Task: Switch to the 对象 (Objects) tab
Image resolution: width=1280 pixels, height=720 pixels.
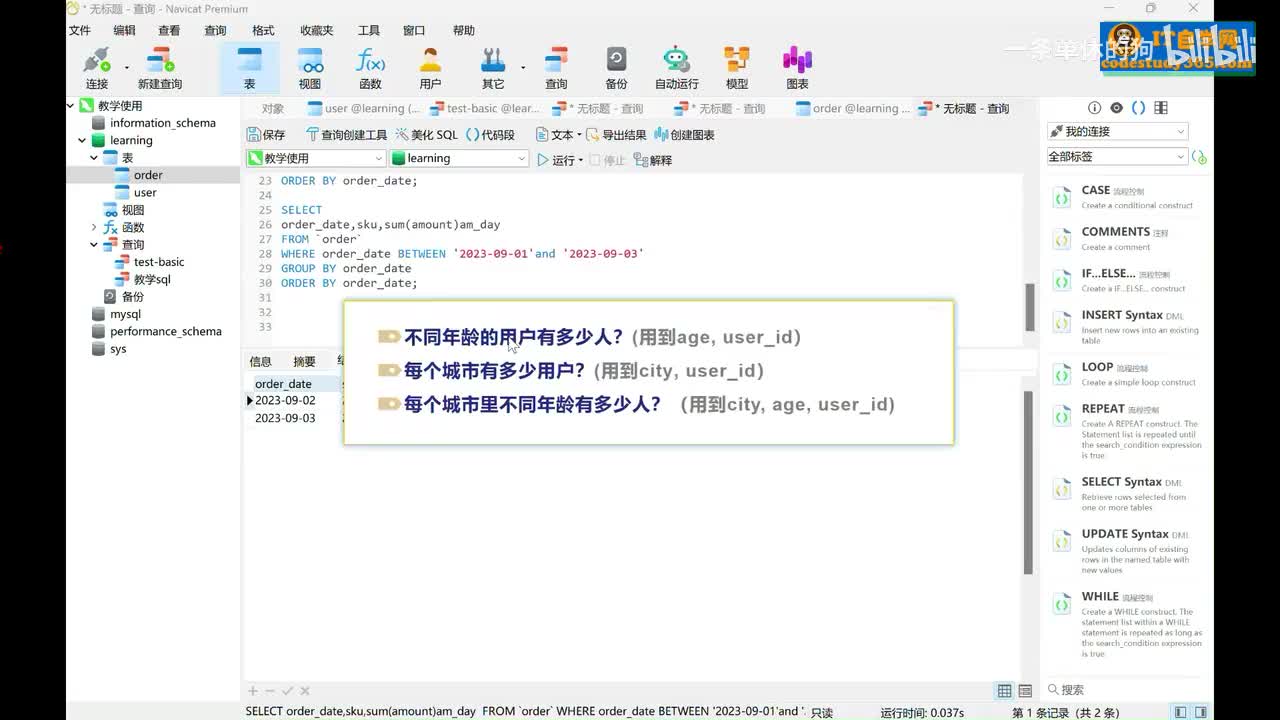Action: tap(273, 108)
